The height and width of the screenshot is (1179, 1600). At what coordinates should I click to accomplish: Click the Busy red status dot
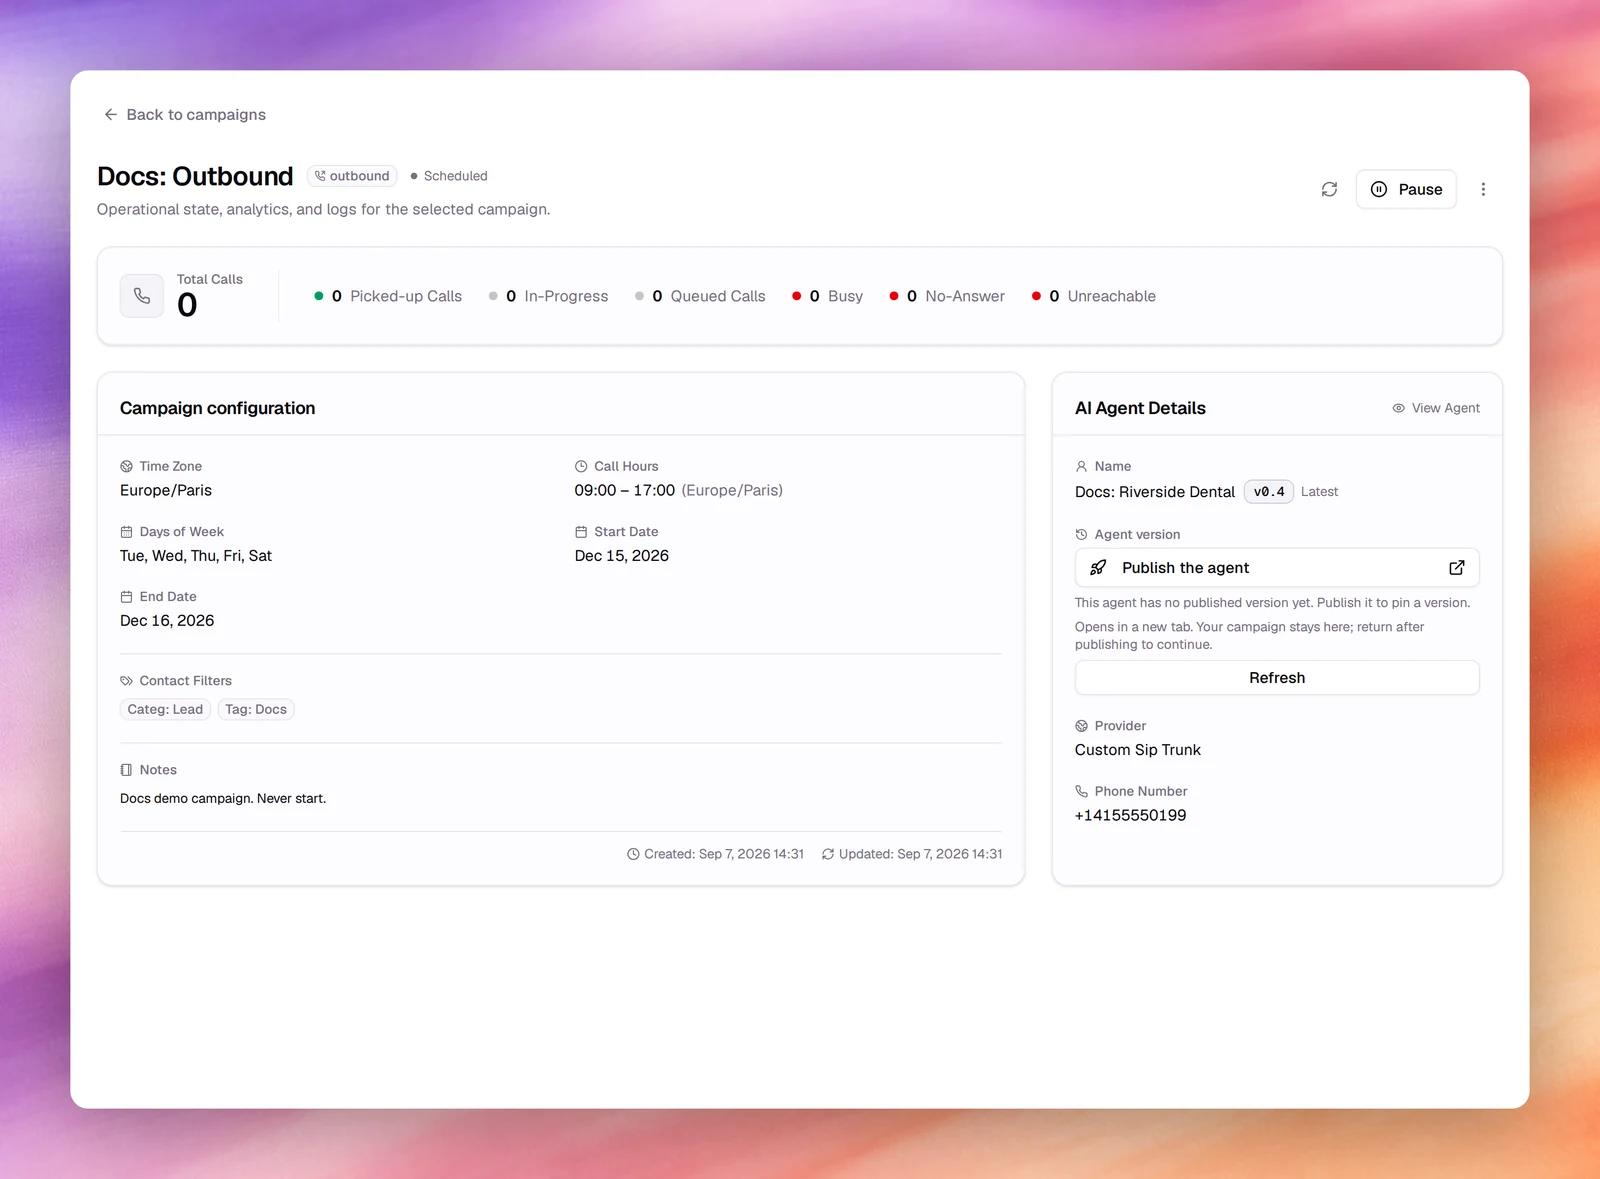796,296
